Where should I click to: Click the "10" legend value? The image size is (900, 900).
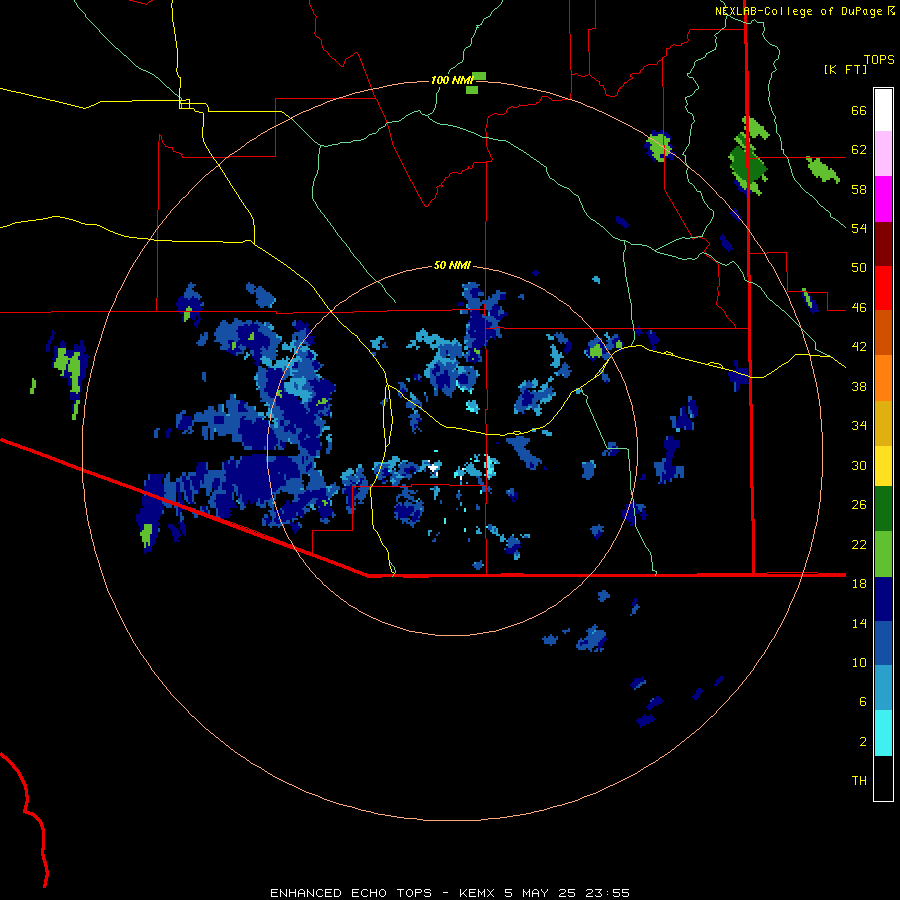(x=859, y=663)
